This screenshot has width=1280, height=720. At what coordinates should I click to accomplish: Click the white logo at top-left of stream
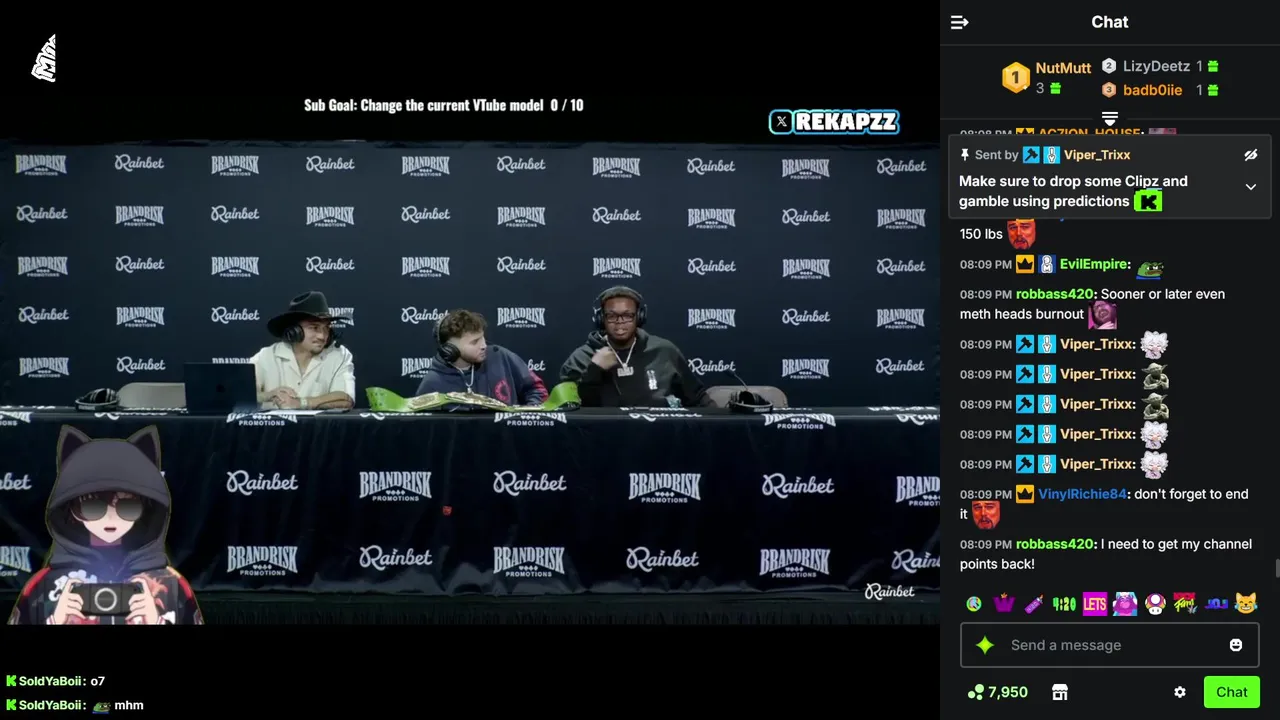(44, 58)
